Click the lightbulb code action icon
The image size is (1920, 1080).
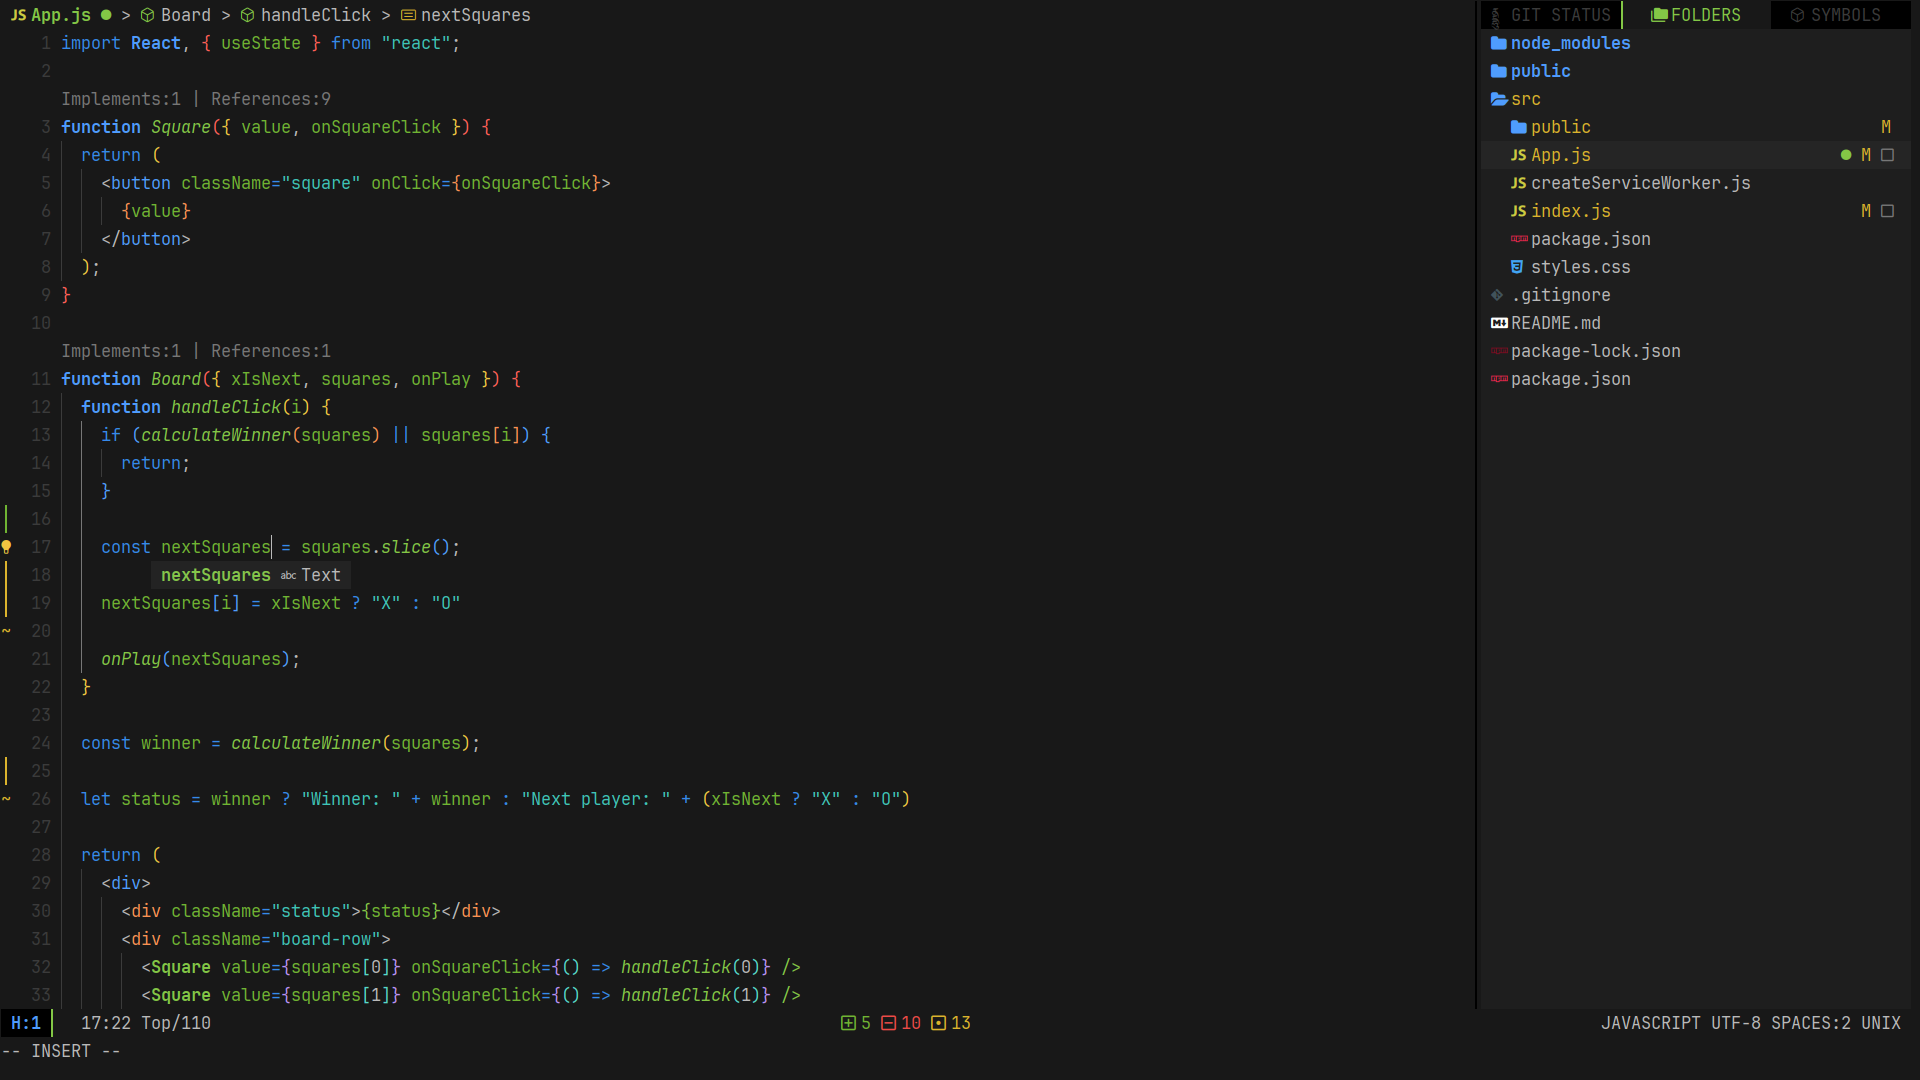click(6, 547)
